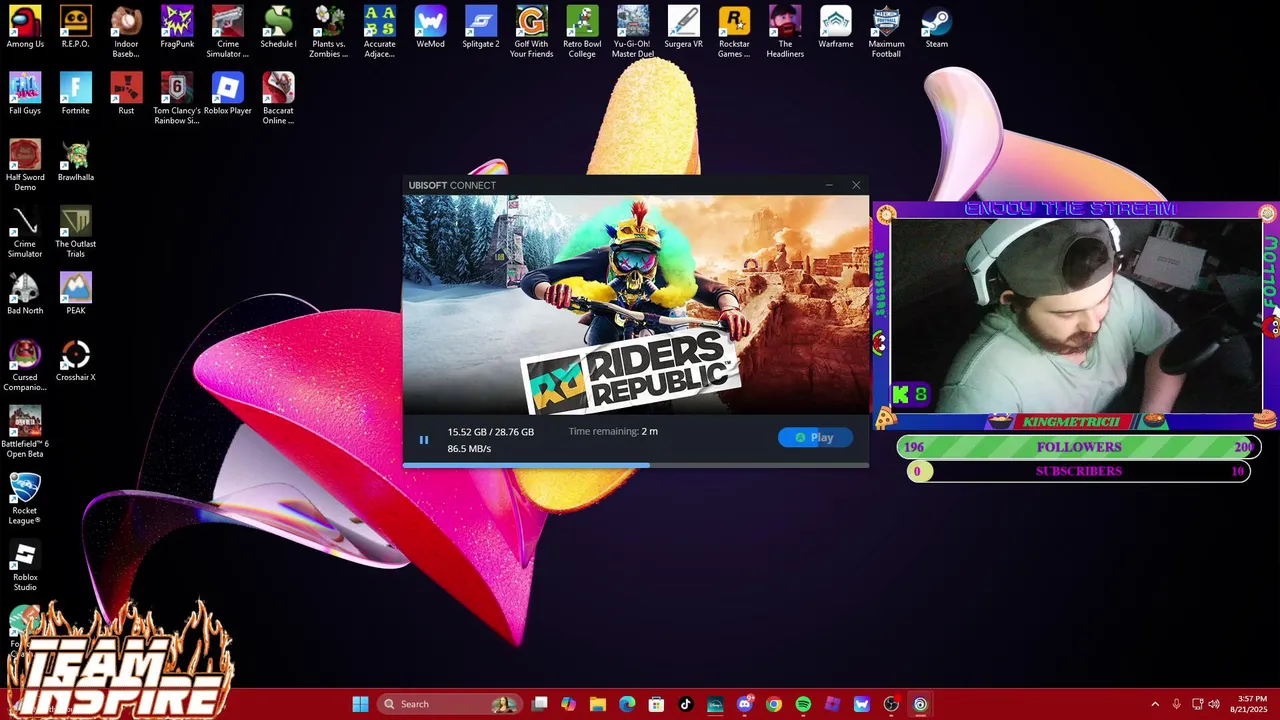Select the Warframe desktop icon
1280x720 pixels.
click(x=836, y=27)
